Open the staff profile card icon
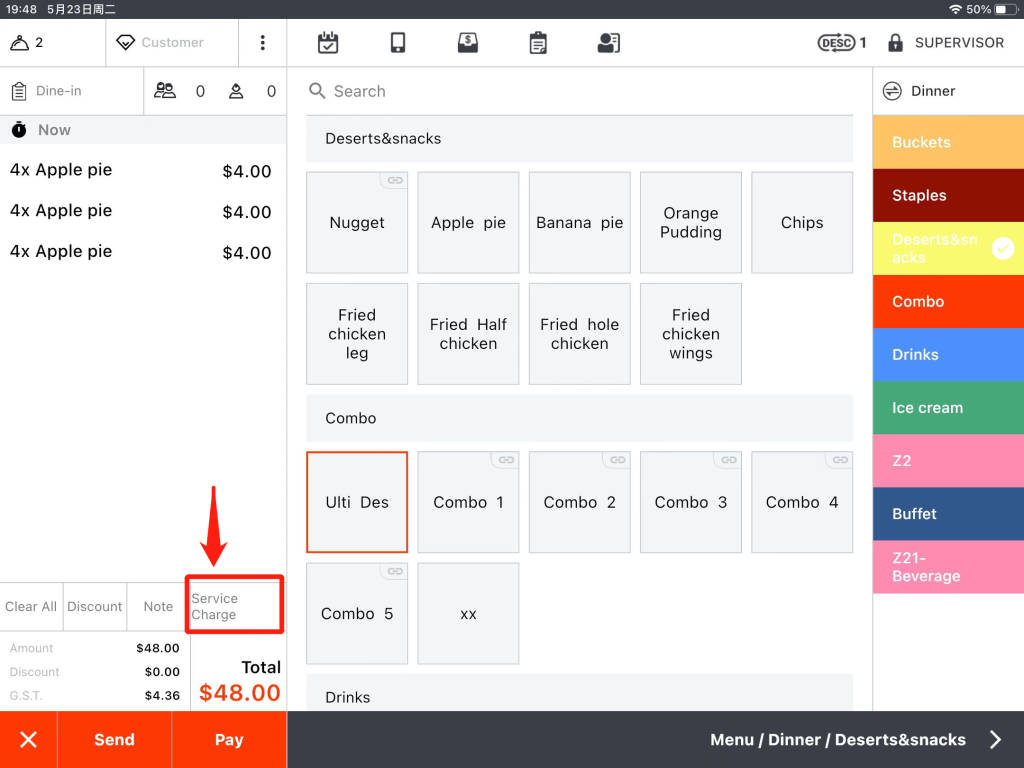1024x768 pixels. click(608, 43)
